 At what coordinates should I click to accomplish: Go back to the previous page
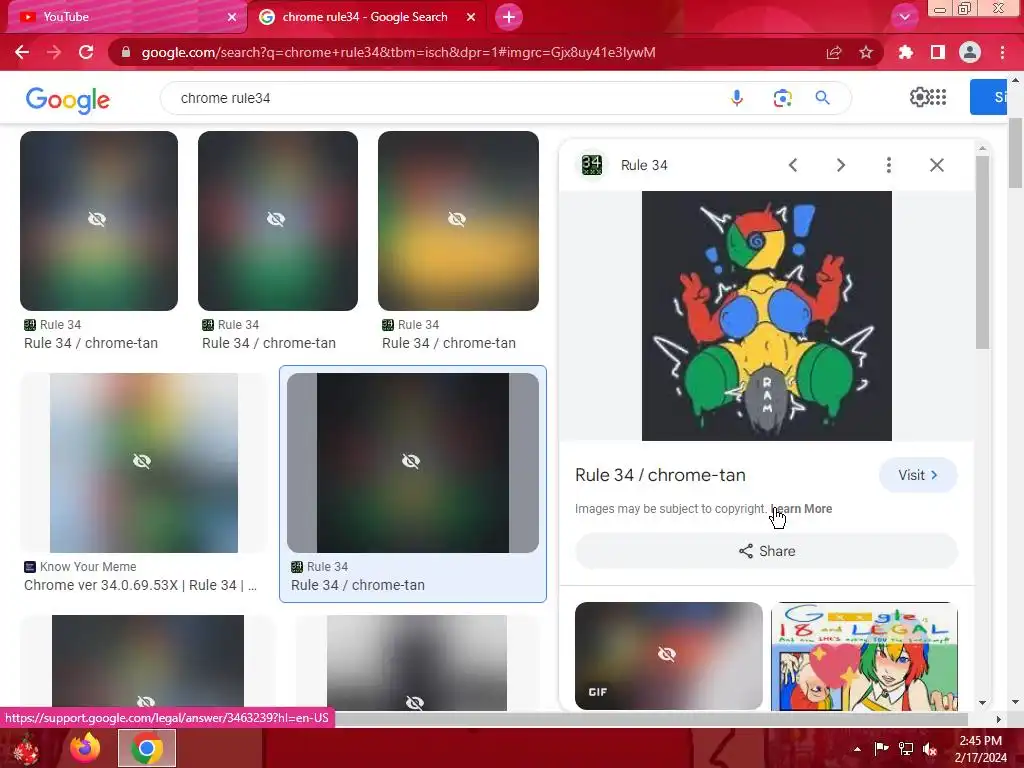point(22,52)
